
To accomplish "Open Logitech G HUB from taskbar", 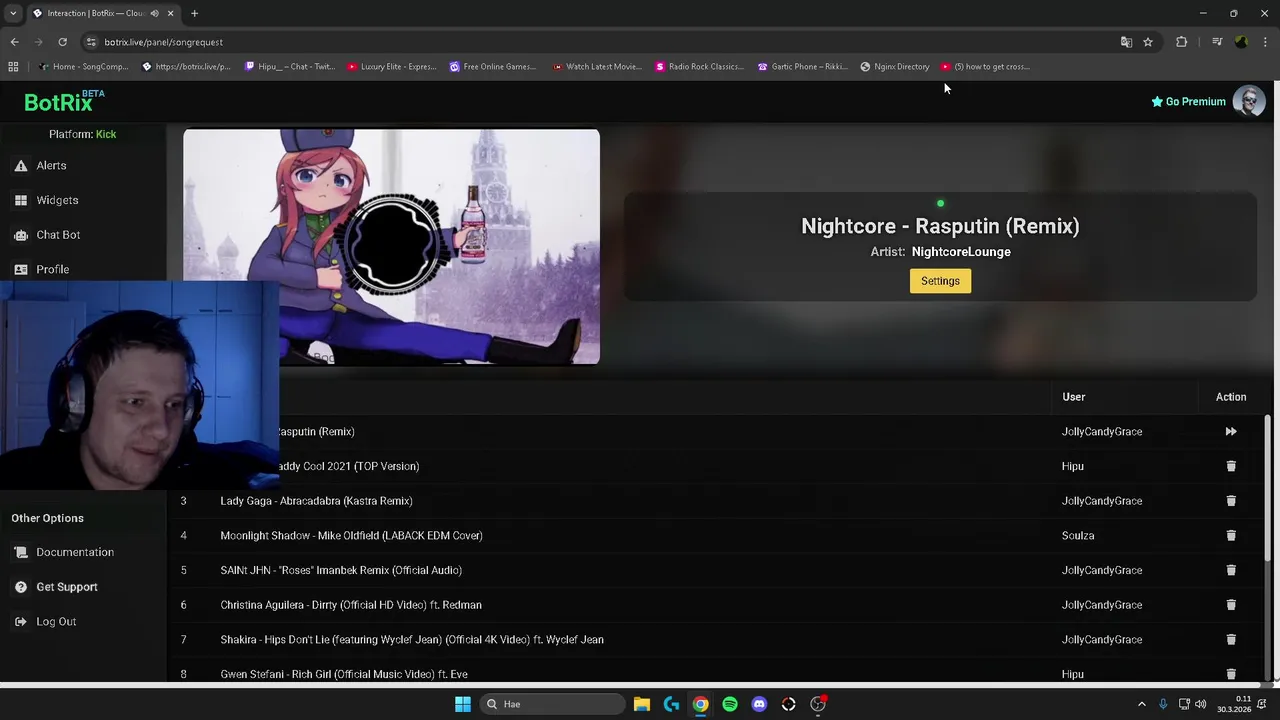I will [x=671, y=704].
